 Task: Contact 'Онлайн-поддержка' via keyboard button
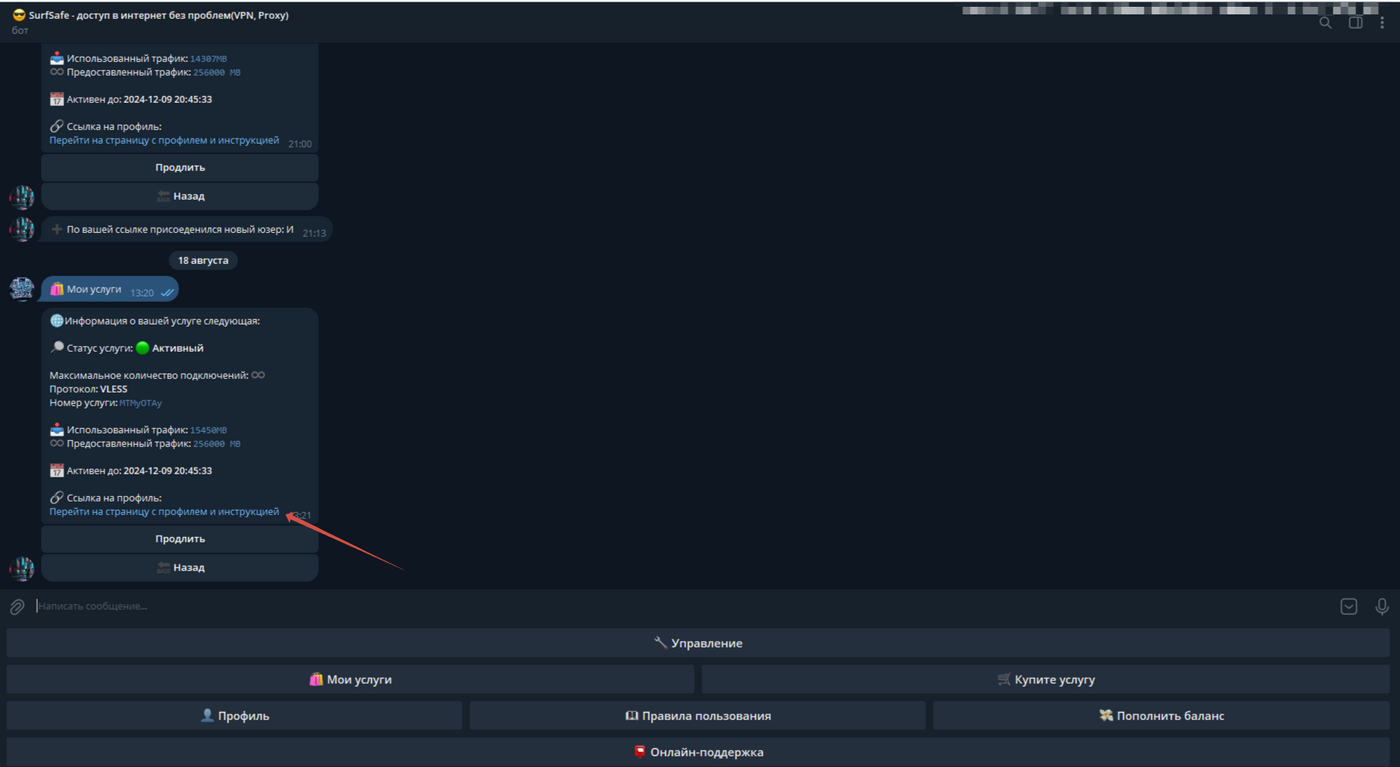tap(697, 752)
